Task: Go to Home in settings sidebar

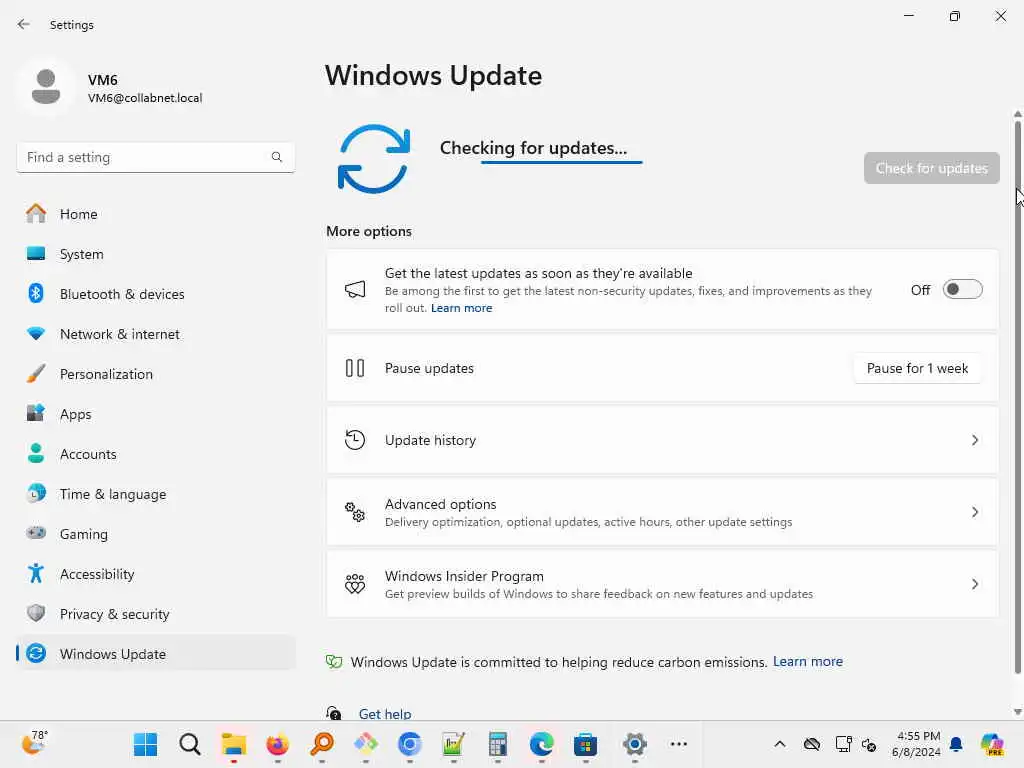Action: coord(156,214)
